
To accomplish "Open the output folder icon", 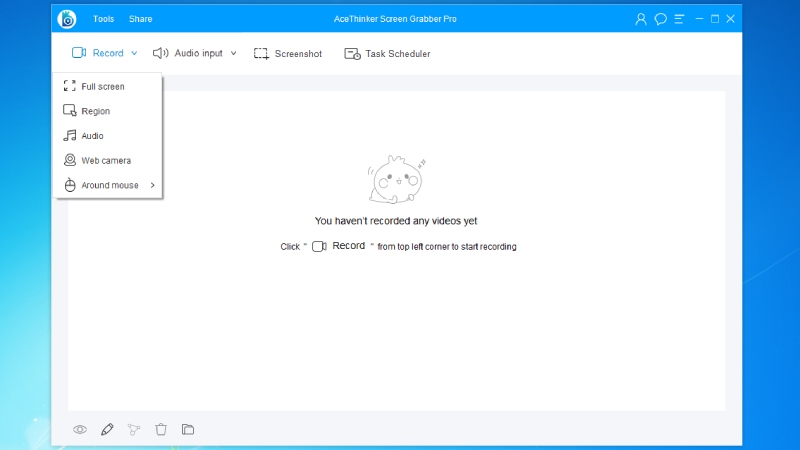I will [x=188, y=430].
